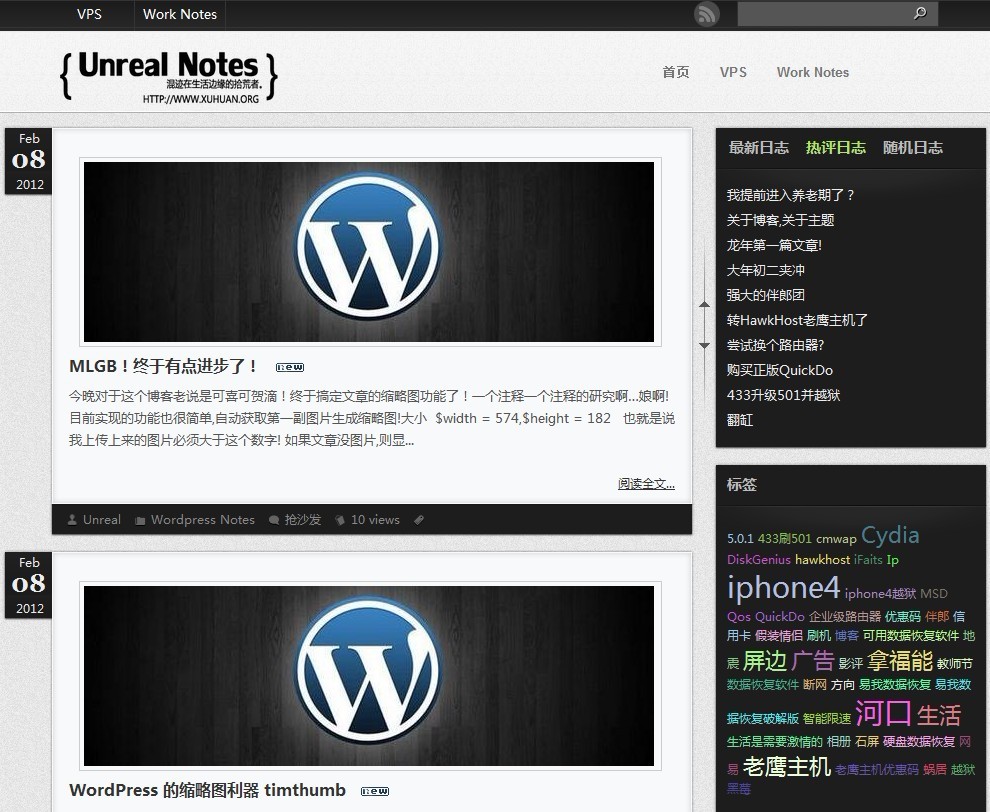This screenshot has height=812, width=990.
Task: Click the 10 views text
Action: [x=375, y=520]
